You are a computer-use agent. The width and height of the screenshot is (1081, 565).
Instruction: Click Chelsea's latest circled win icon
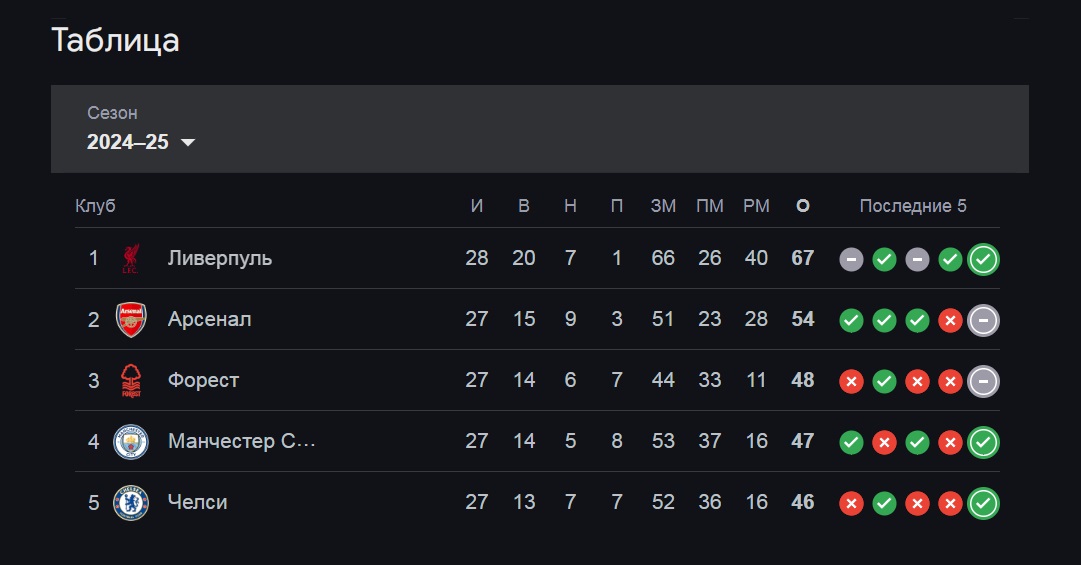(983, 503)
